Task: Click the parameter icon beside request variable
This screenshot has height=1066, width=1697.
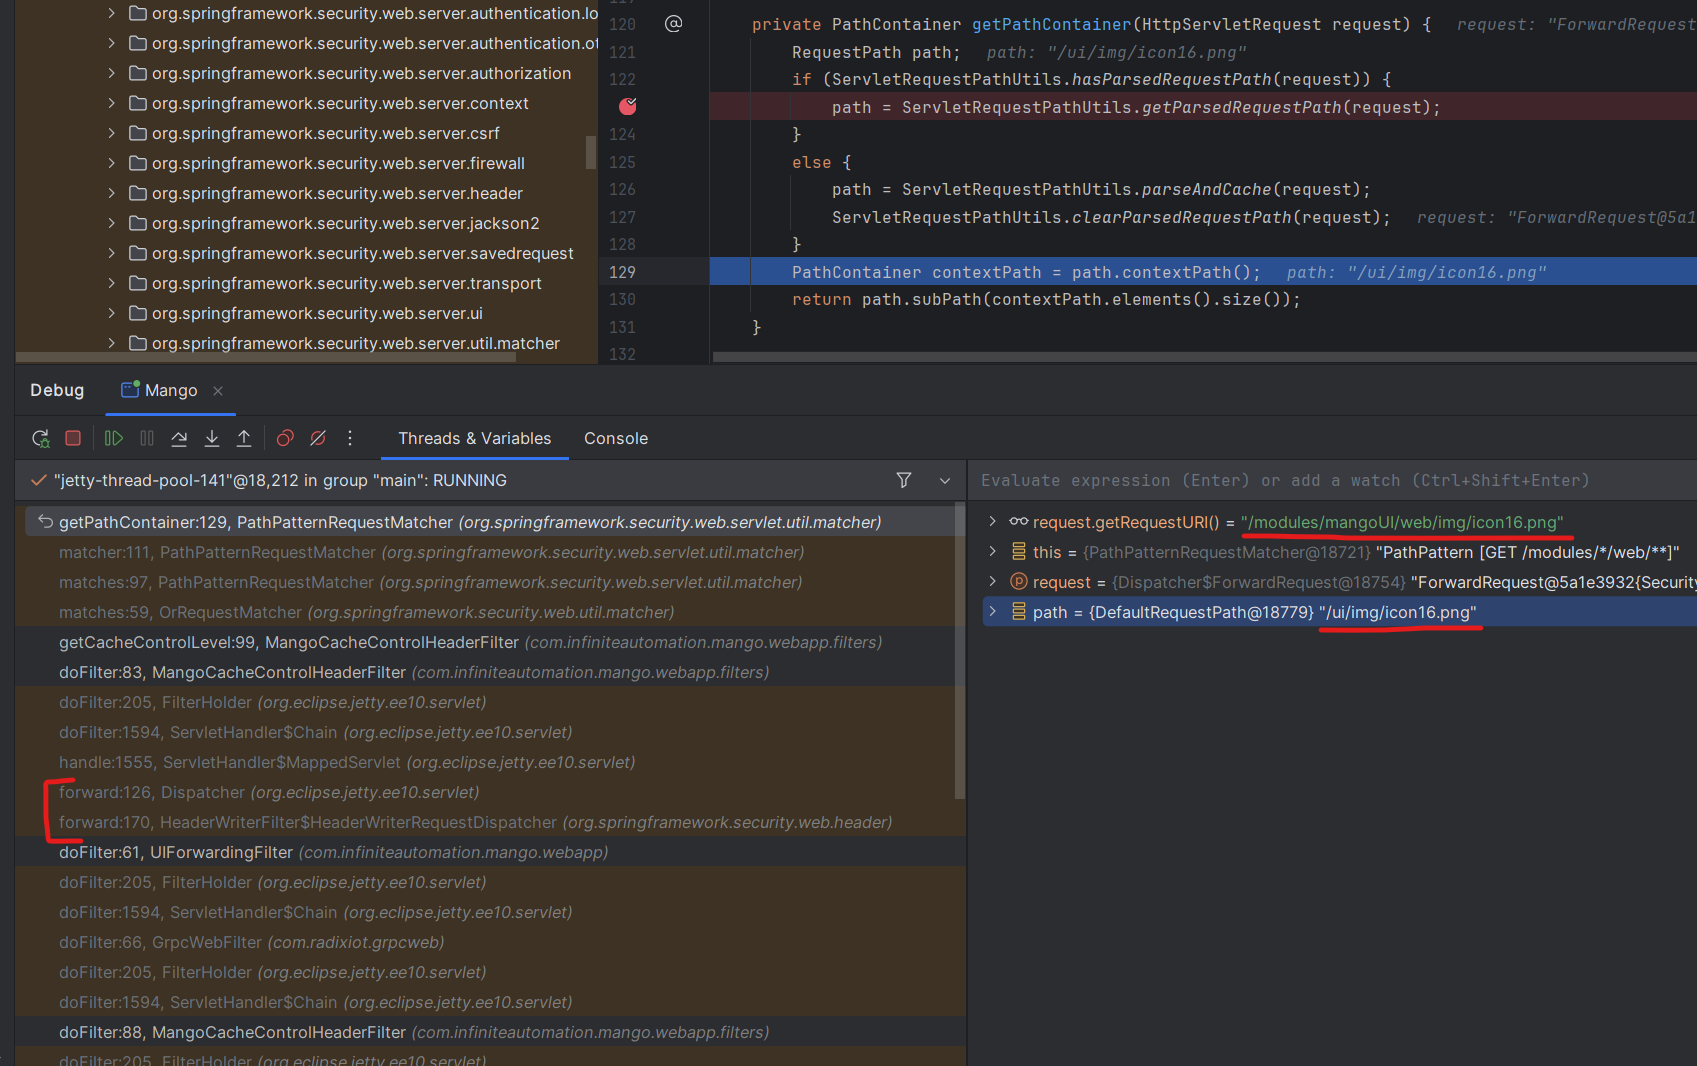Action: click(1018, 582)
